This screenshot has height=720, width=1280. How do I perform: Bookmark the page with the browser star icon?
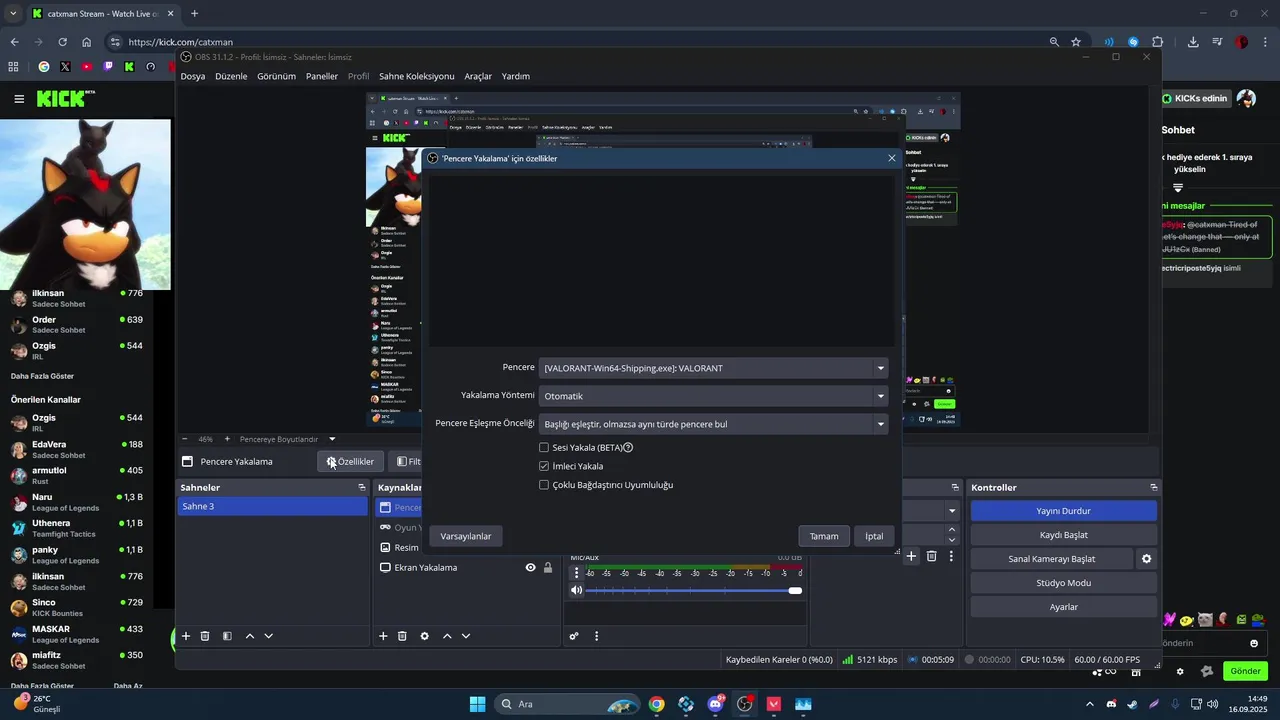tap(1076, 42)
